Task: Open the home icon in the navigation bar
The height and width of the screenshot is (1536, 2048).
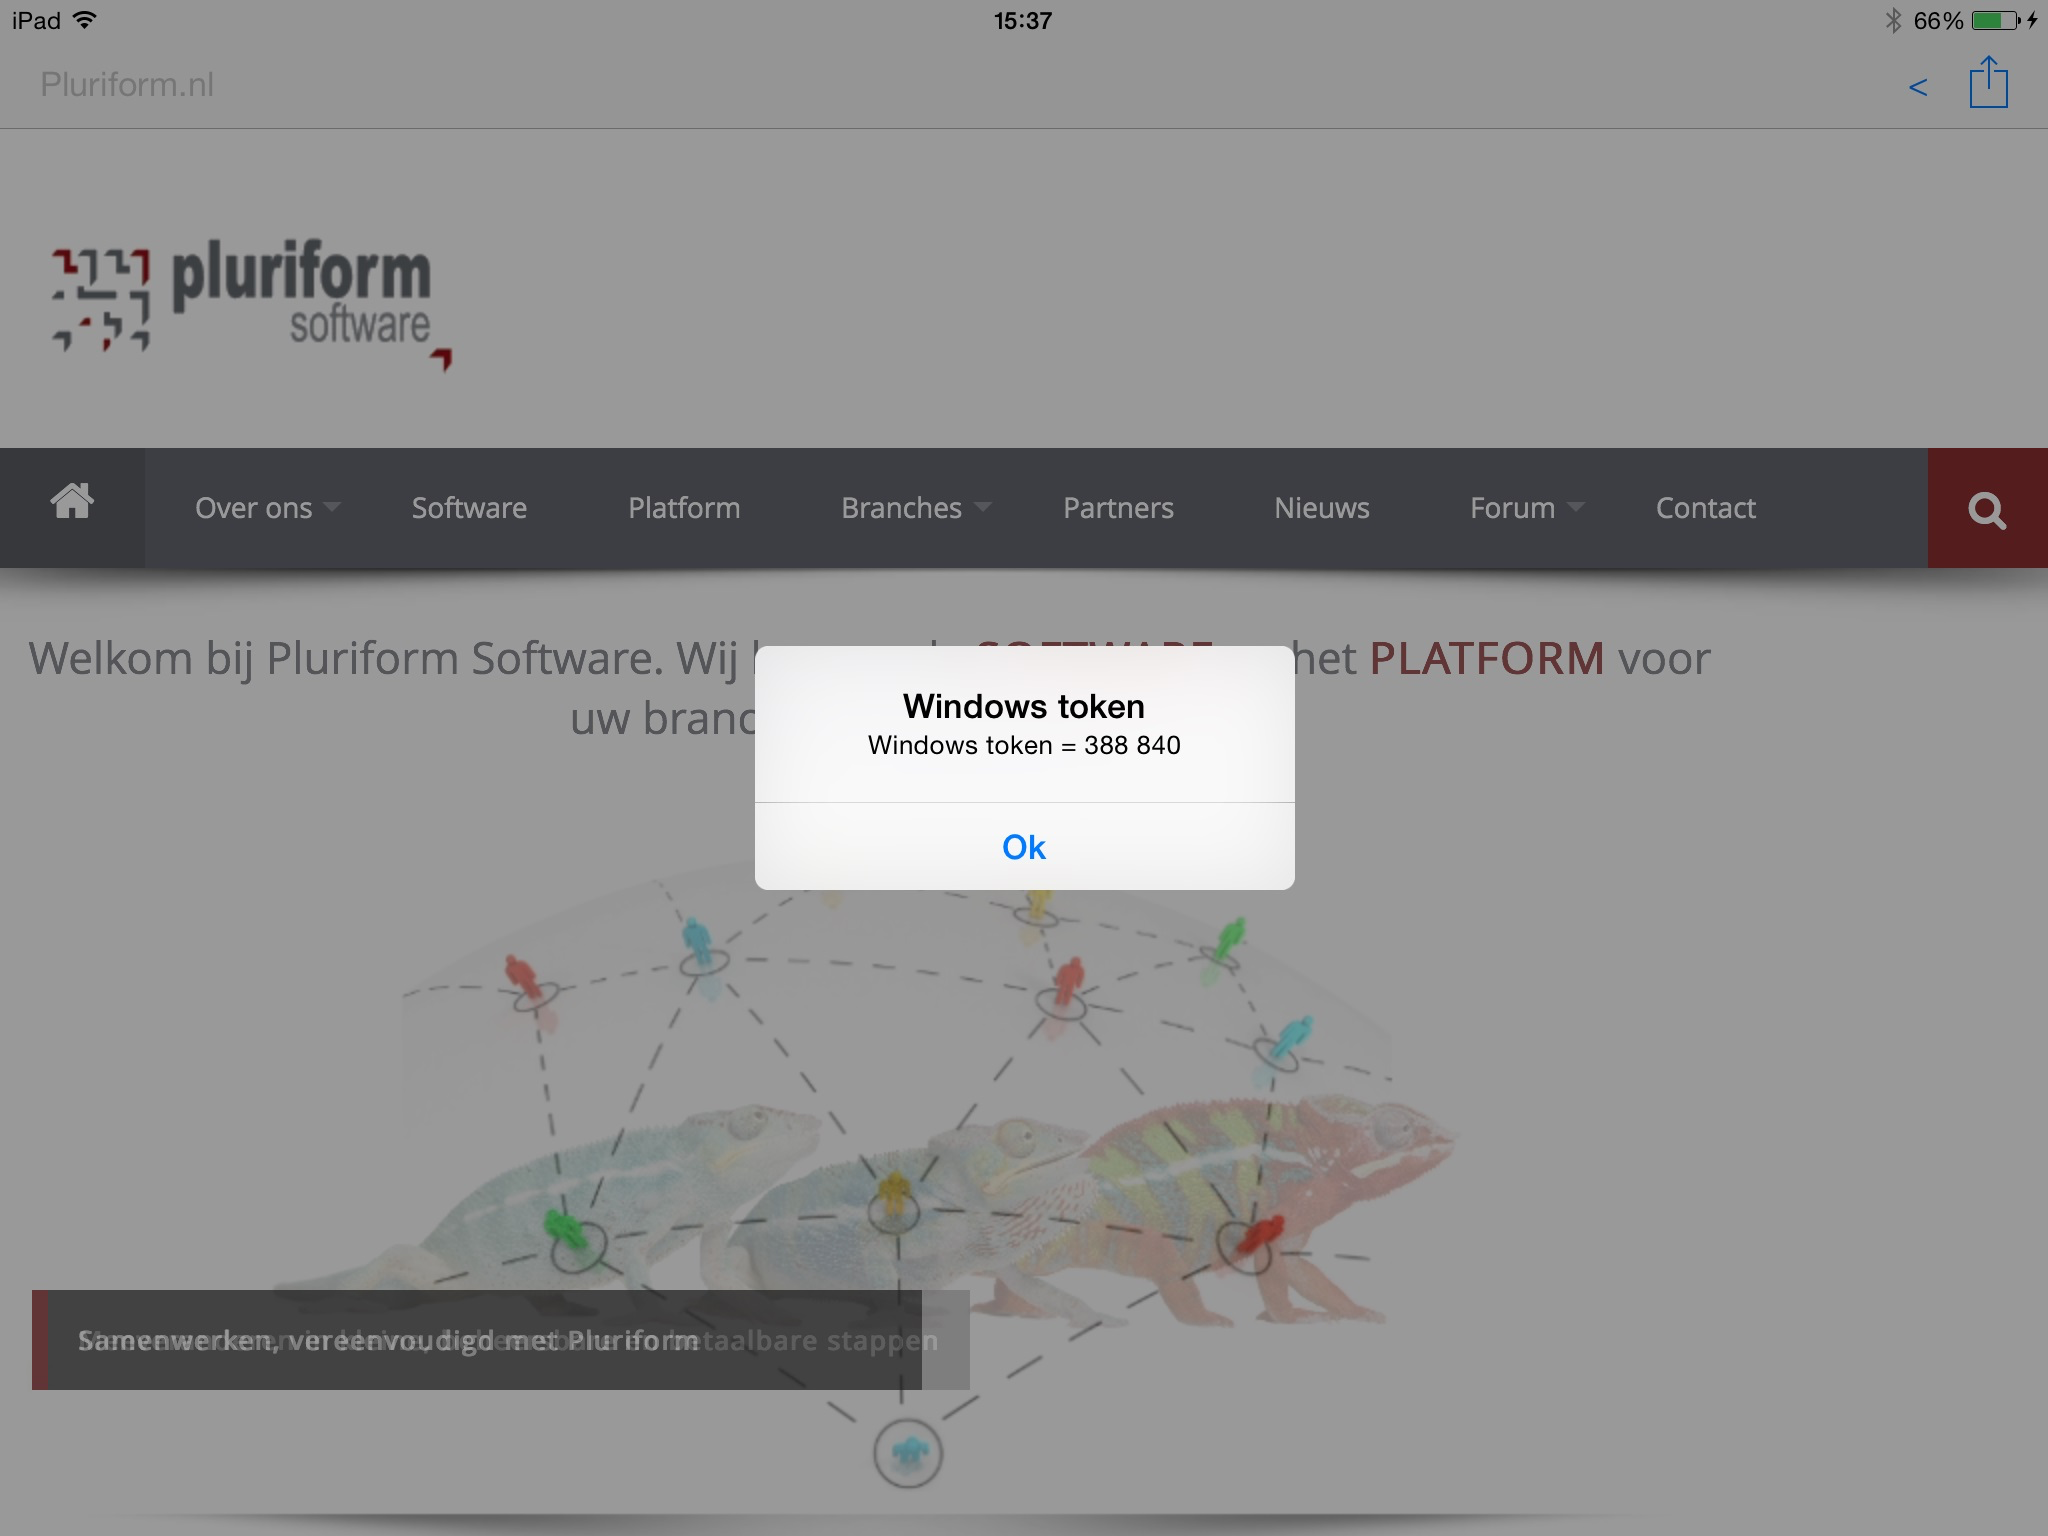Action: [72, 501]
